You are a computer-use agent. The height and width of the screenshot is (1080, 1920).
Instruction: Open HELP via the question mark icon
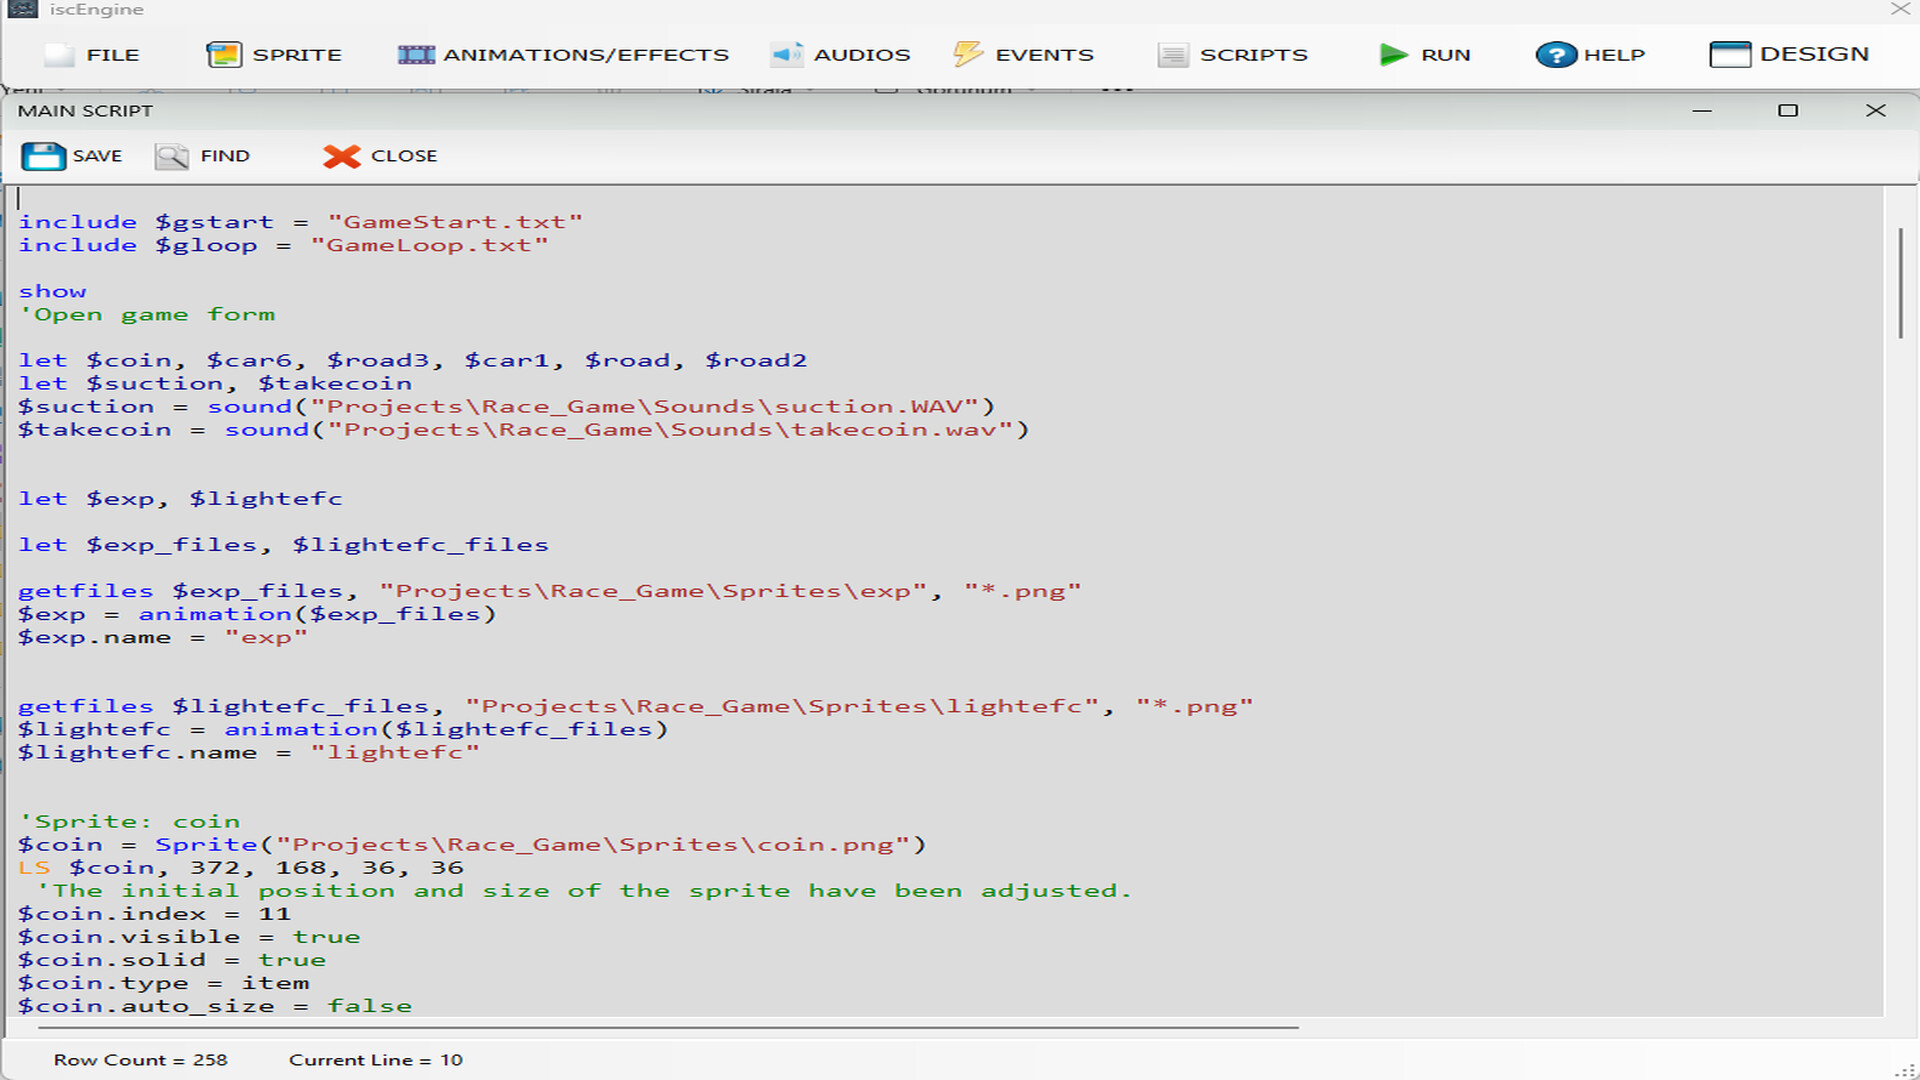[1555, 54]
